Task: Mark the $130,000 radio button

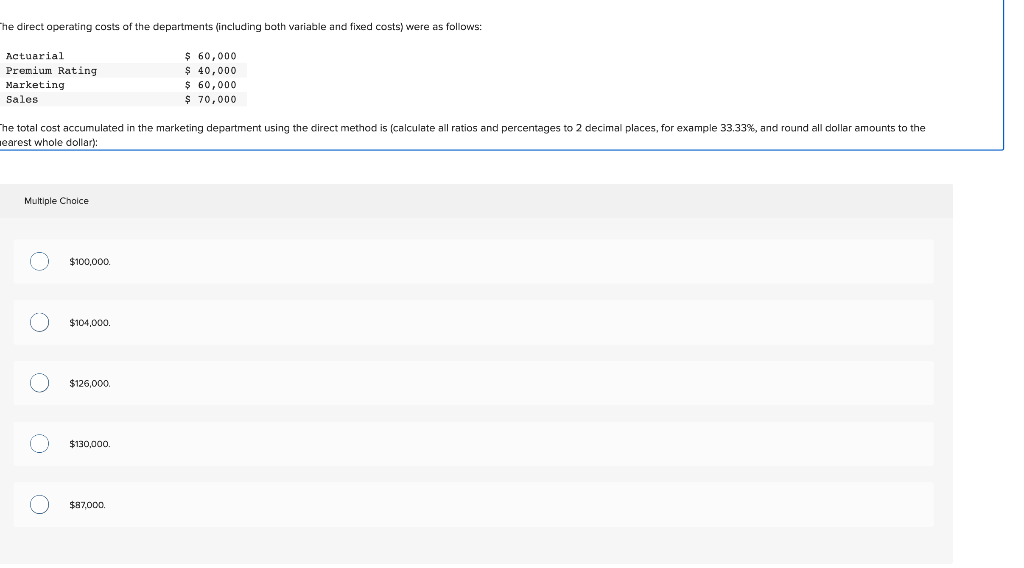Action: pos(39,443)
